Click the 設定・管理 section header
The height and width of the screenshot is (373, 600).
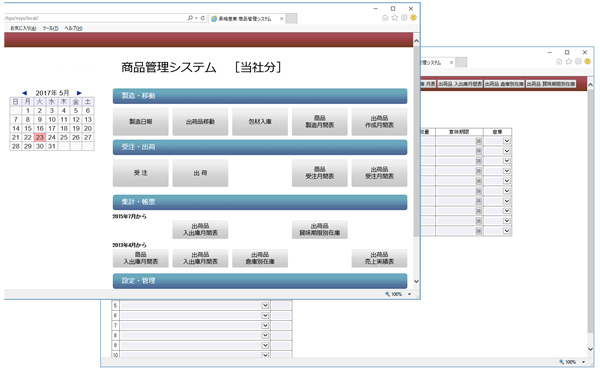tap(260, 281)
